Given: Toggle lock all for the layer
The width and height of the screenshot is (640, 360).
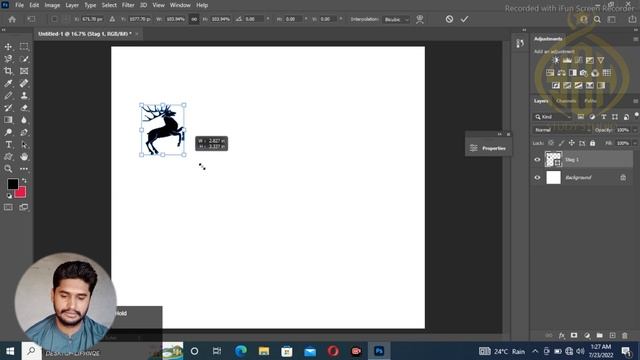Looking at the screenshot, I should pos(593,143).
